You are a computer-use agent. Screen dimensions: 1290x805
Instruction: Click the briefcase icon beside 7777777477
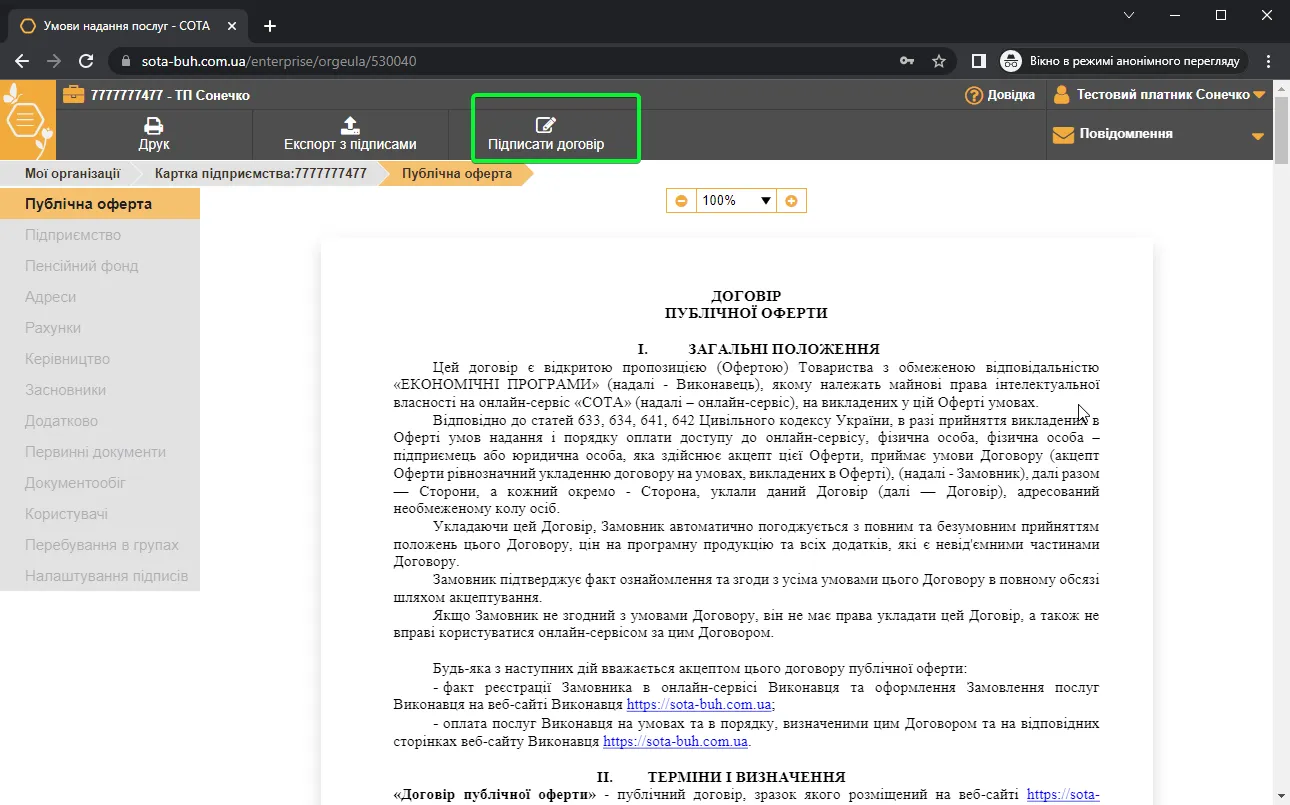point(74,95)
